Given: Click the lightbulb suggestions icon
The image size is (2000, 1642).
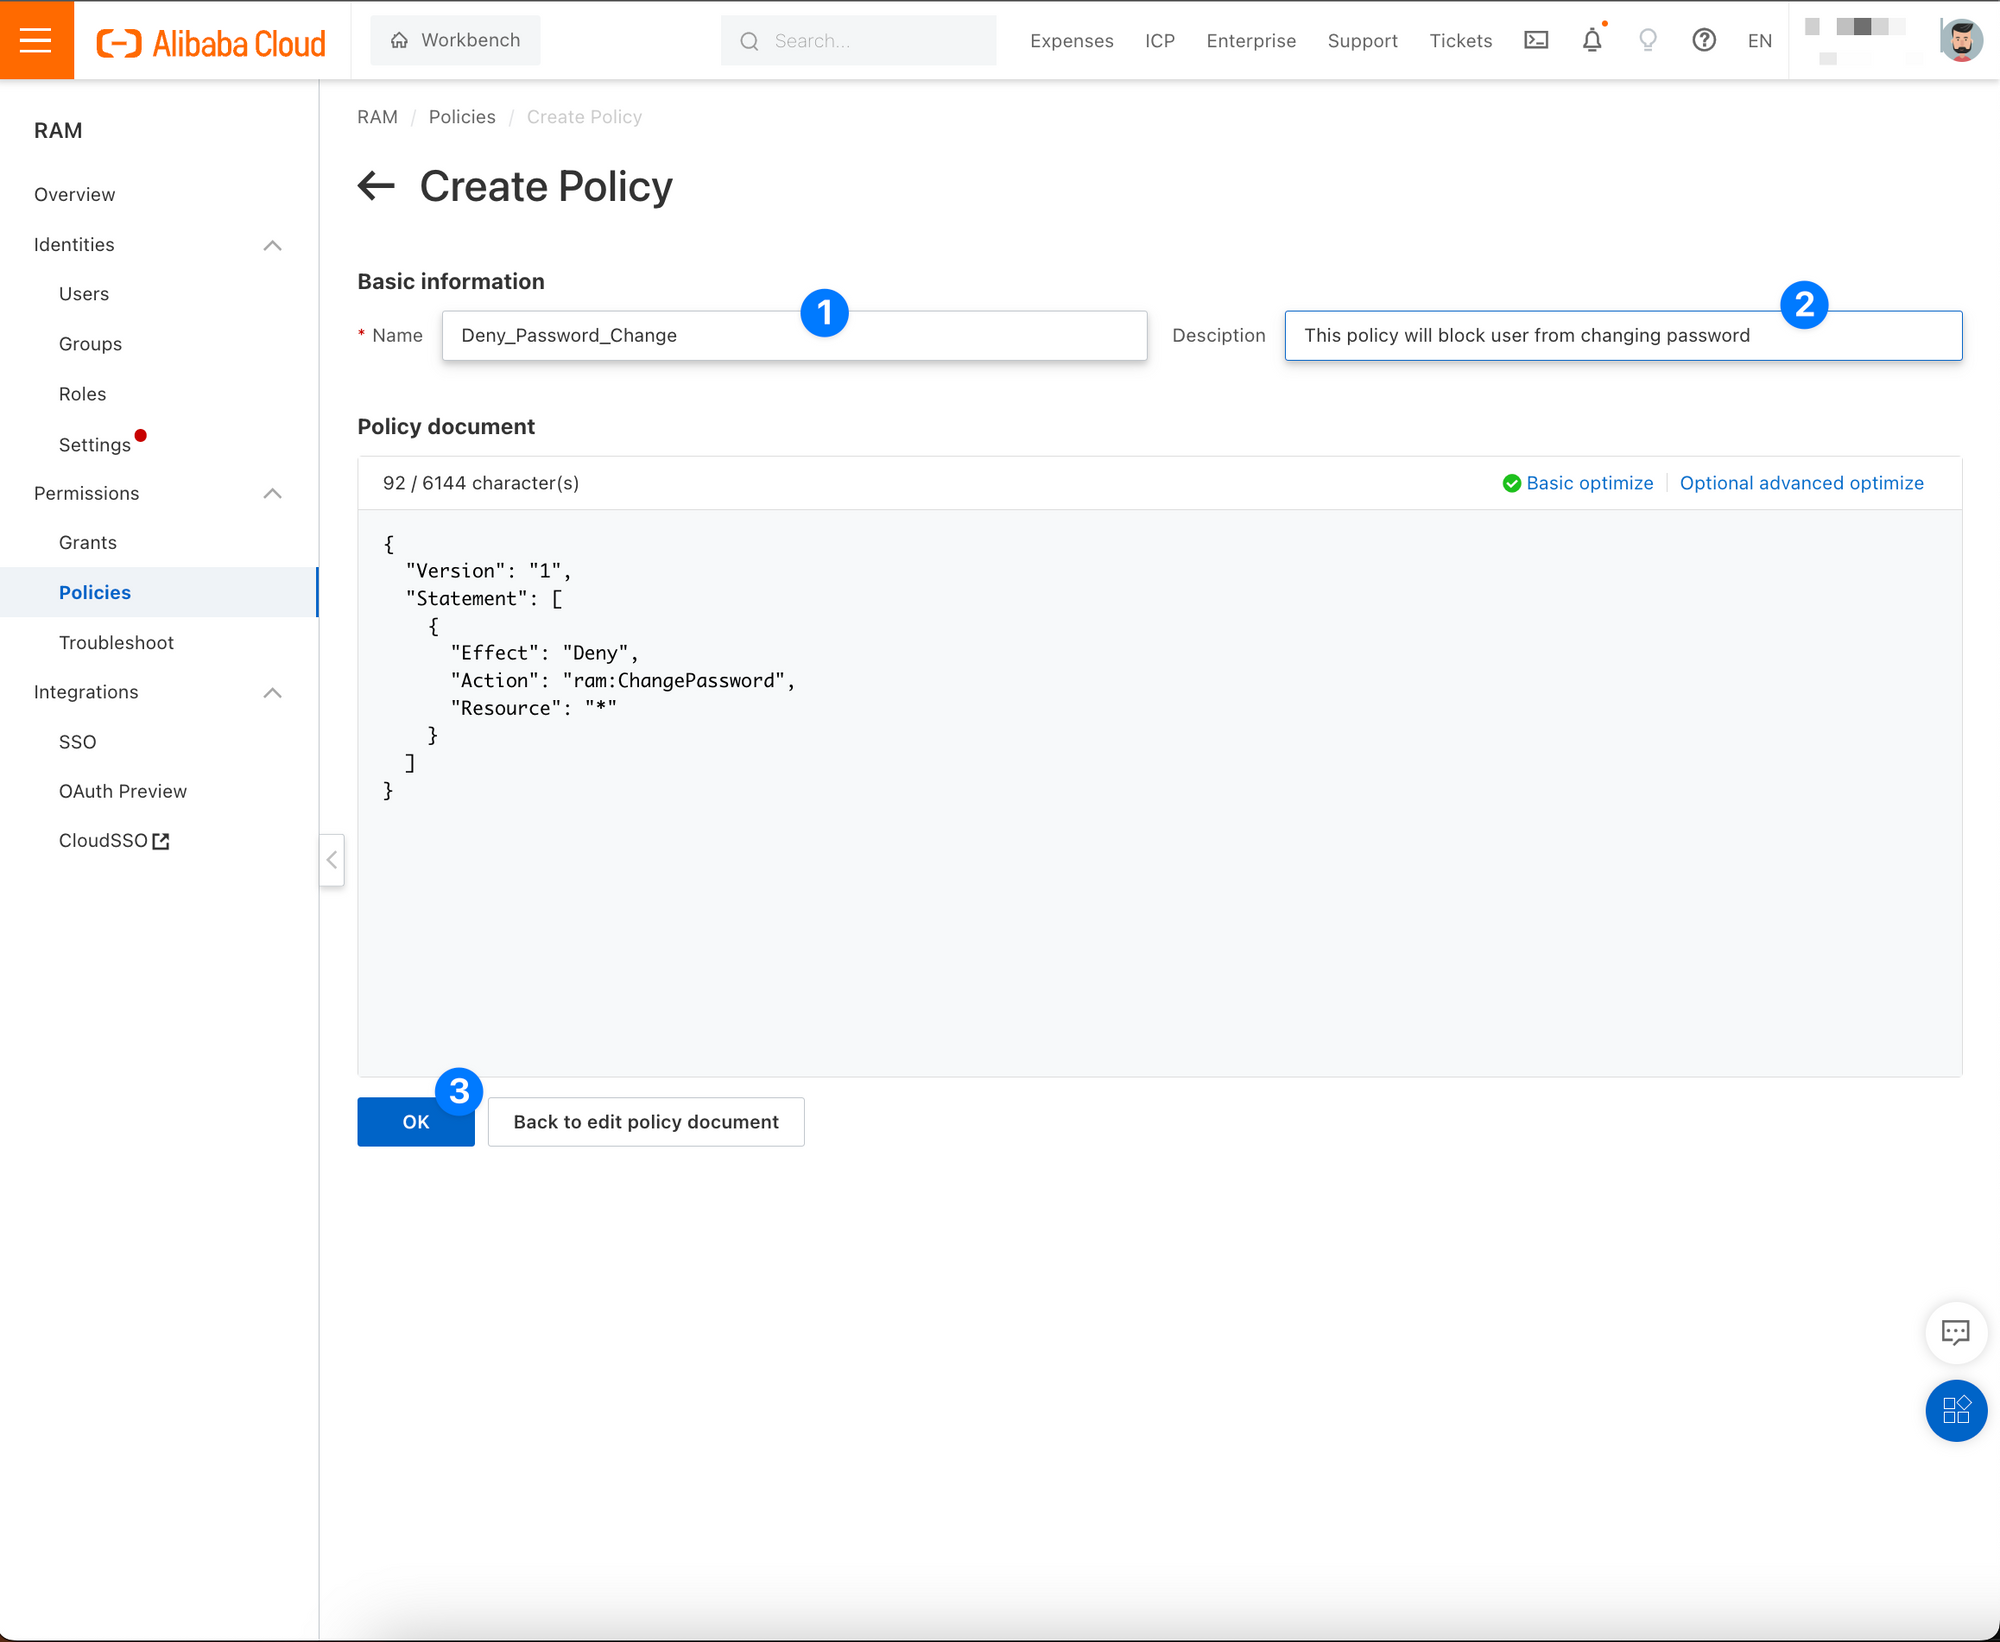Looking at the screenshot, I should tap(1648, 40).
